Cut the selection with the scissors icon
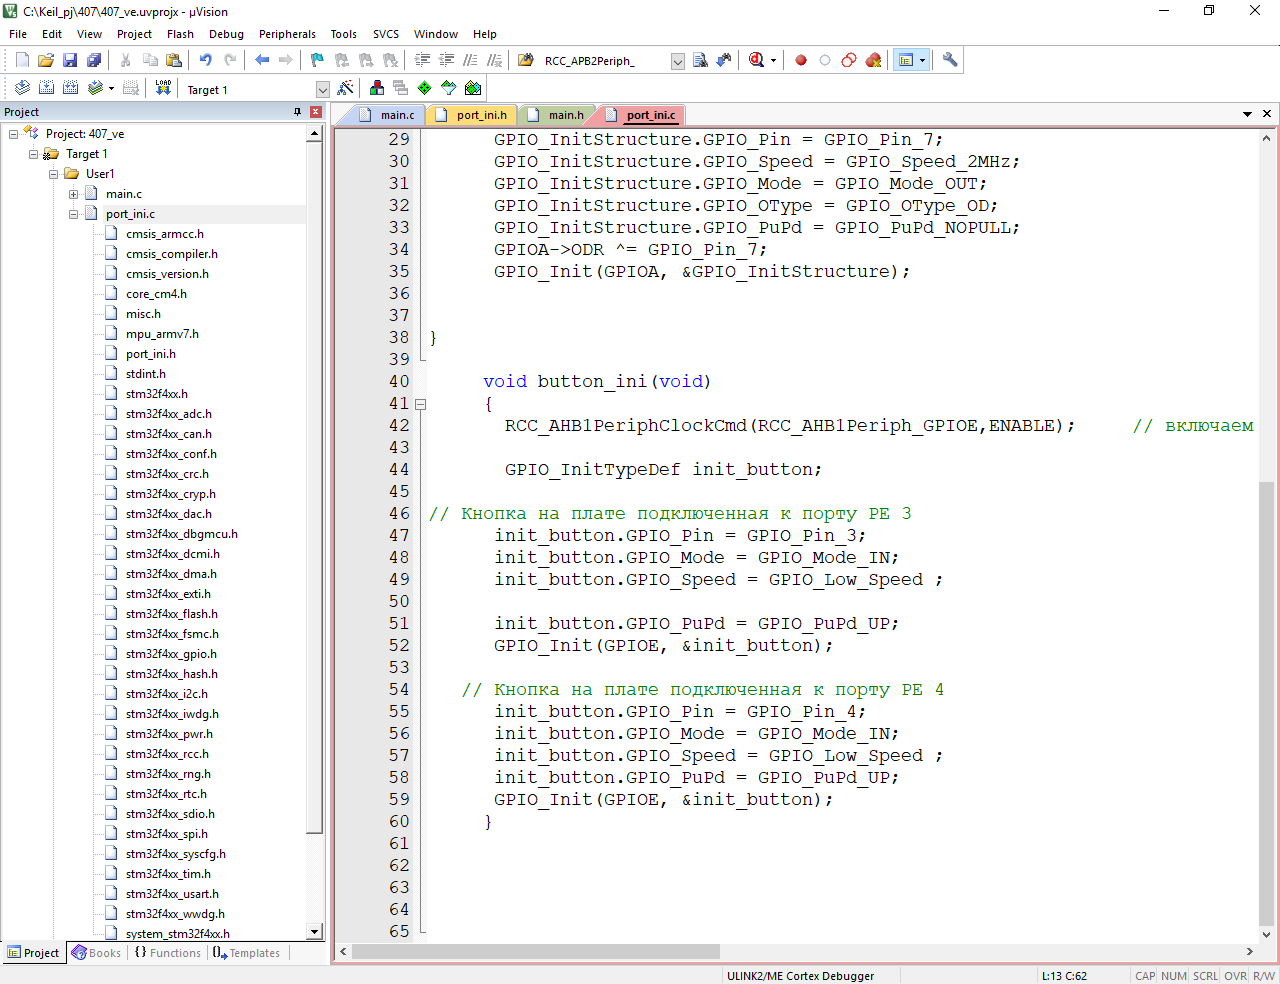 (126, 60)
